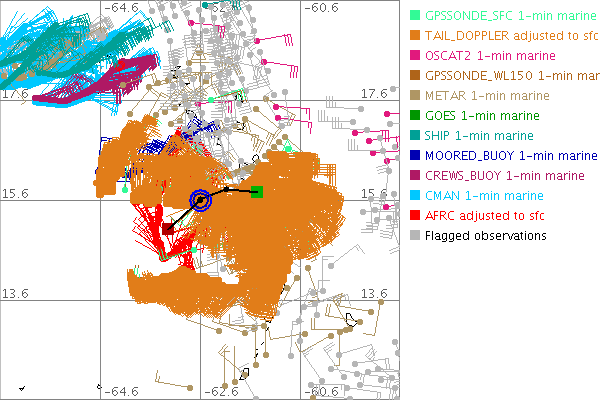This screenshot has height=400, width=600.
Task: Click the OSCAT2 magenta legend swatch
Action: click(x=415, y=56)
